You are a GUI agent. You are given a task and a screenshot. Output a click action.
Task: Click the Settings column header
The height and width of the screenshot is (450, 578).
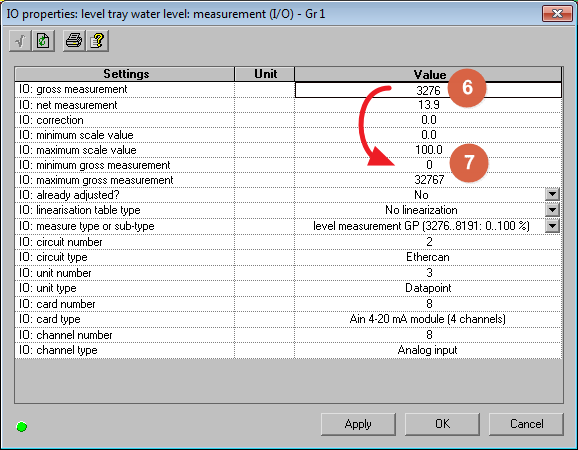[x=125, y=74]
